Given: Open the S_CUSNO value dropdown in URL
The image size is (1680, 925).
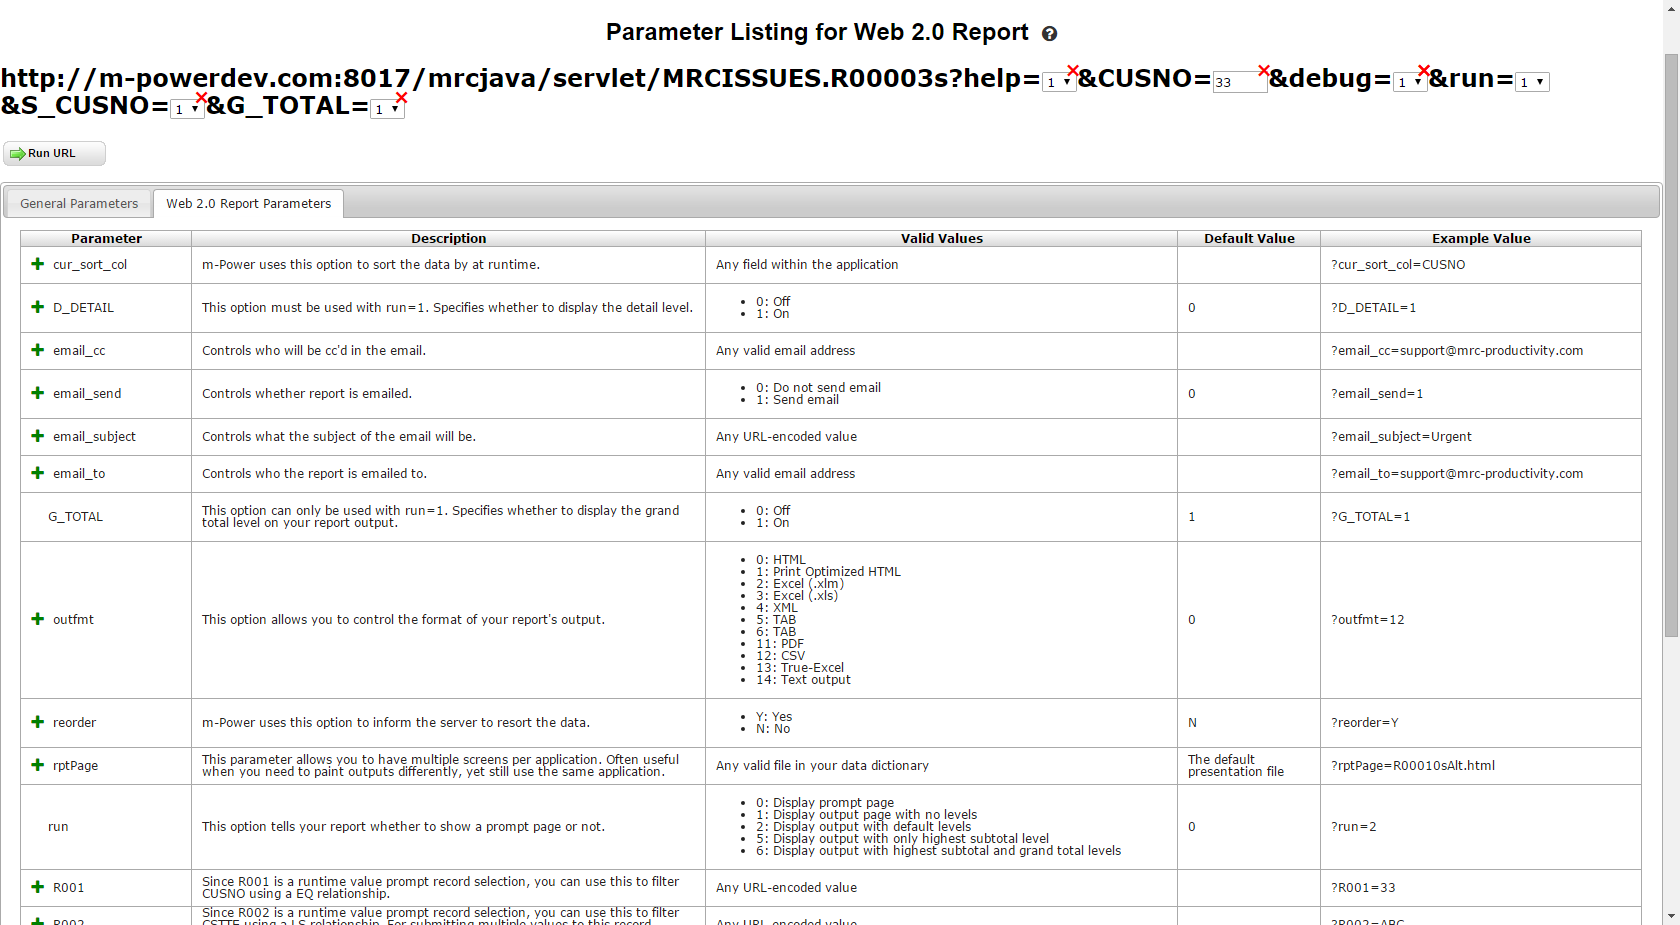Looking at the screenshot, I should 187,109.
